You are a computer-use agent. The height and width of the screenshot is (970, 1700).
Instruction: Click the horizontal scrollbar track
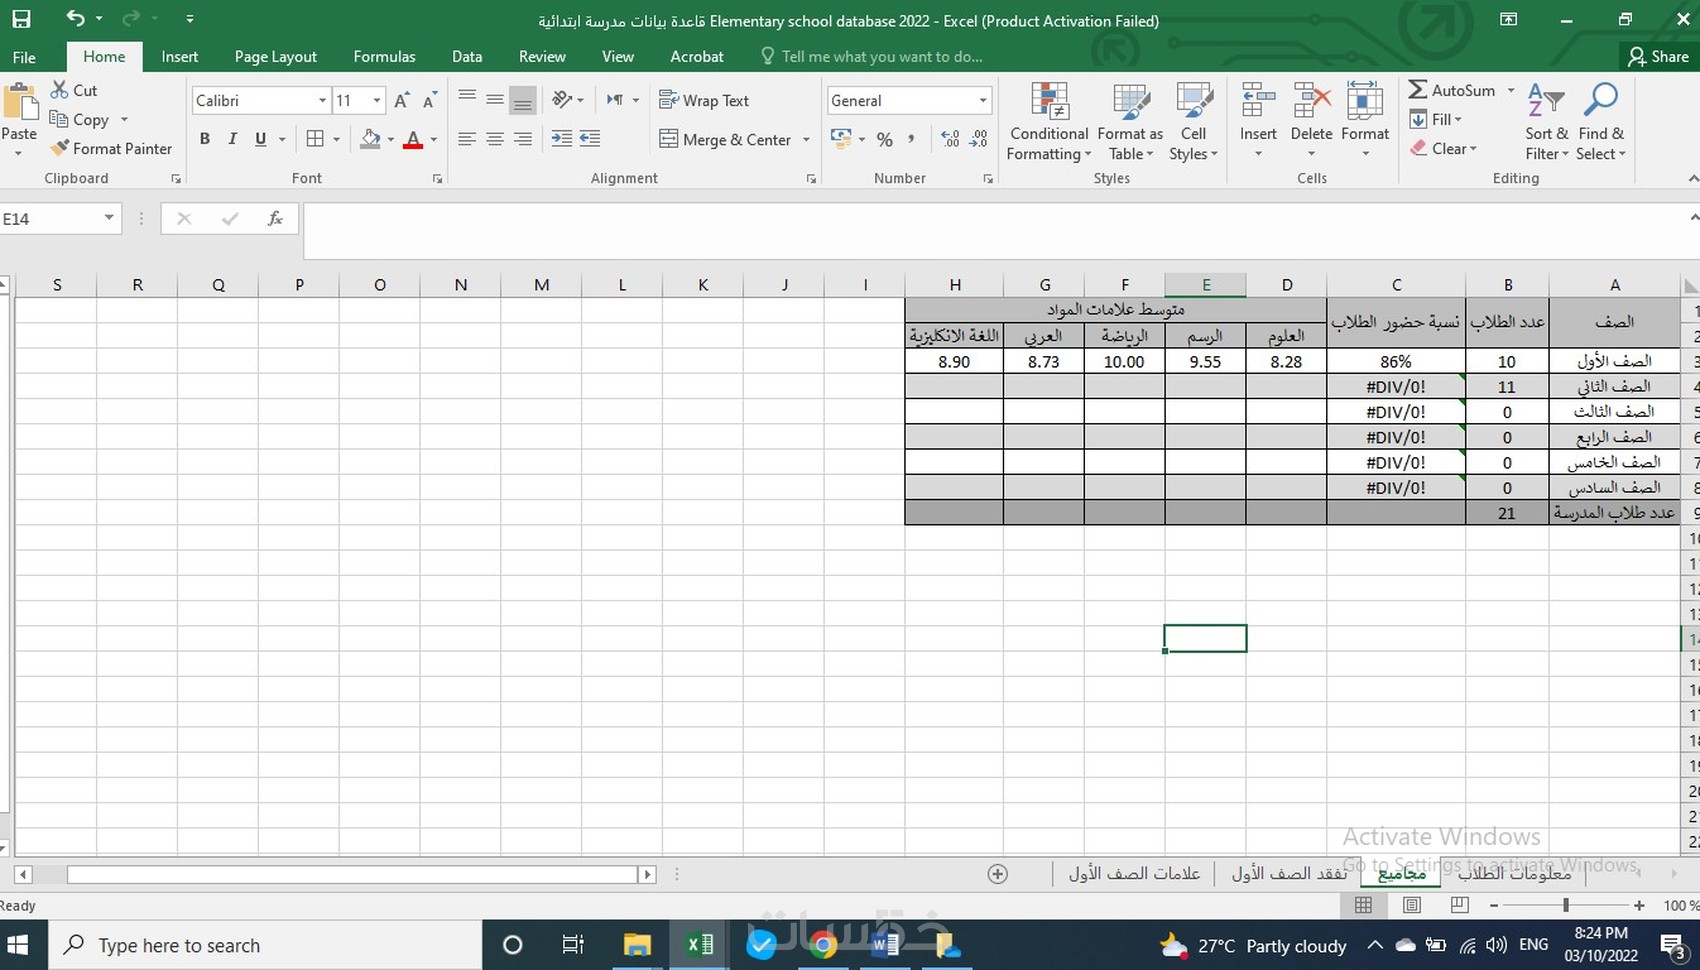(x=352, y=874)
